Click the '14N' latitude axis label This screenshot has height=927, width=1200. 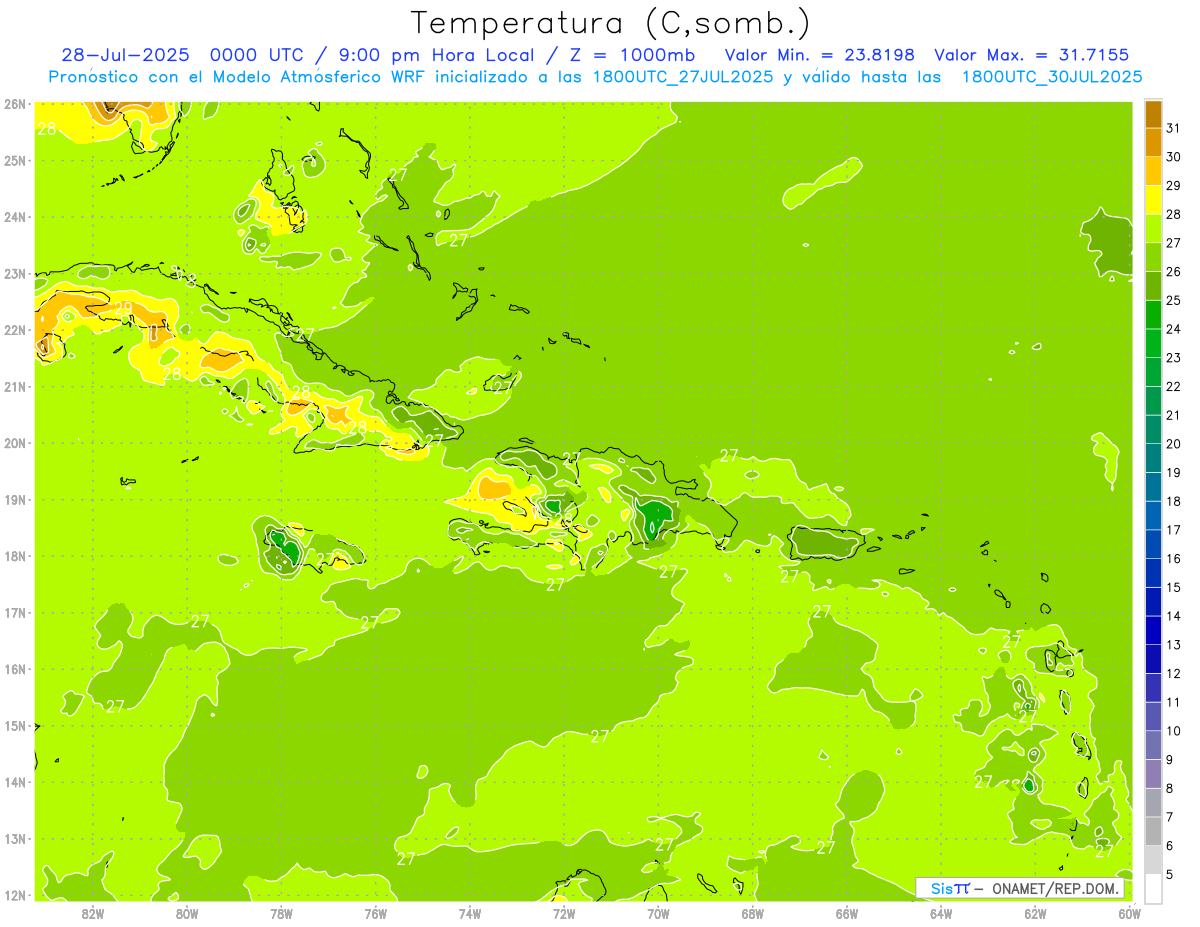point(14,782)
